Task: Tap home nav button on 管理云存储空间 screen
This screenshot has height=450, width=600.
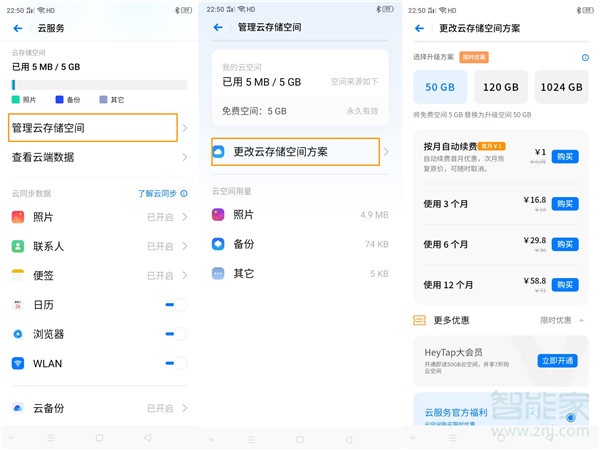Action: [300, 439]
